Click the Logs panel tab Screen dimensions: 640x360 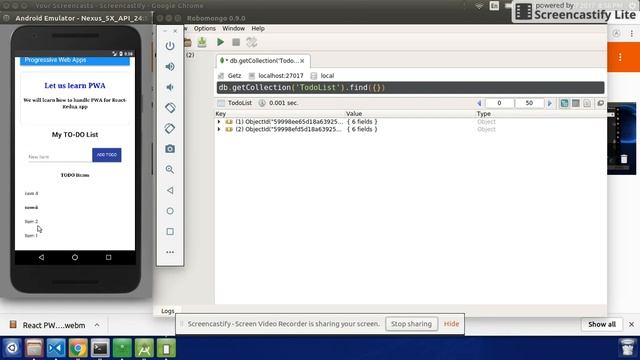pos(168,311)
